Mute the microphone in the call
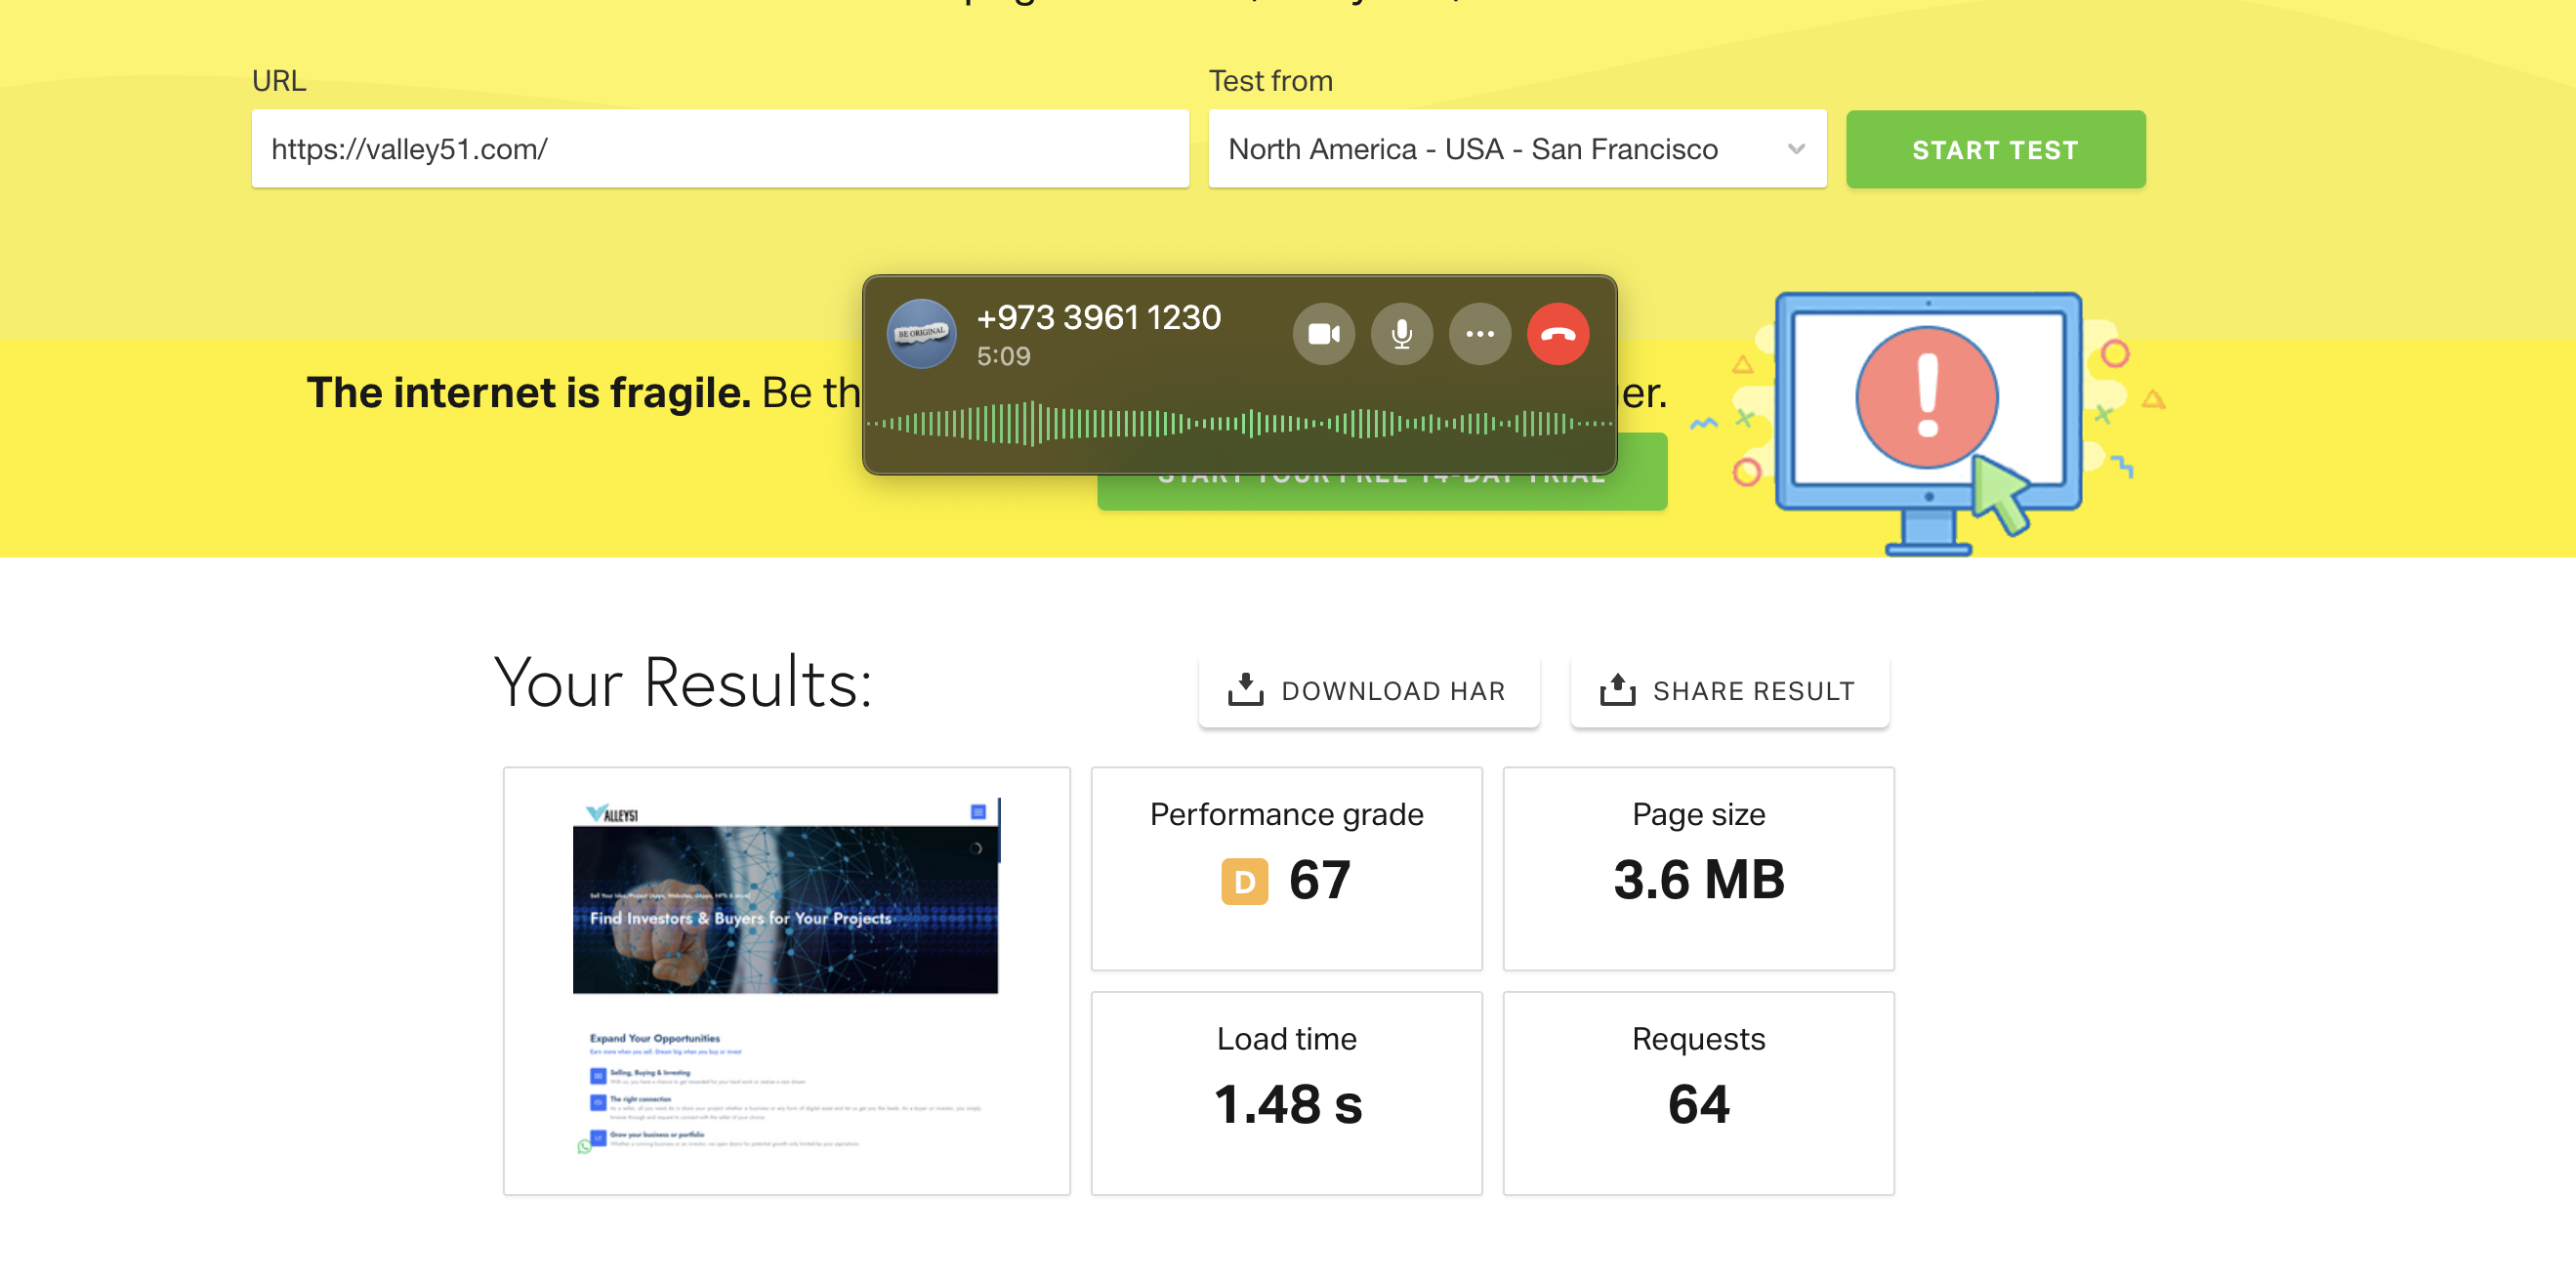 click(x=1401, y=334)
